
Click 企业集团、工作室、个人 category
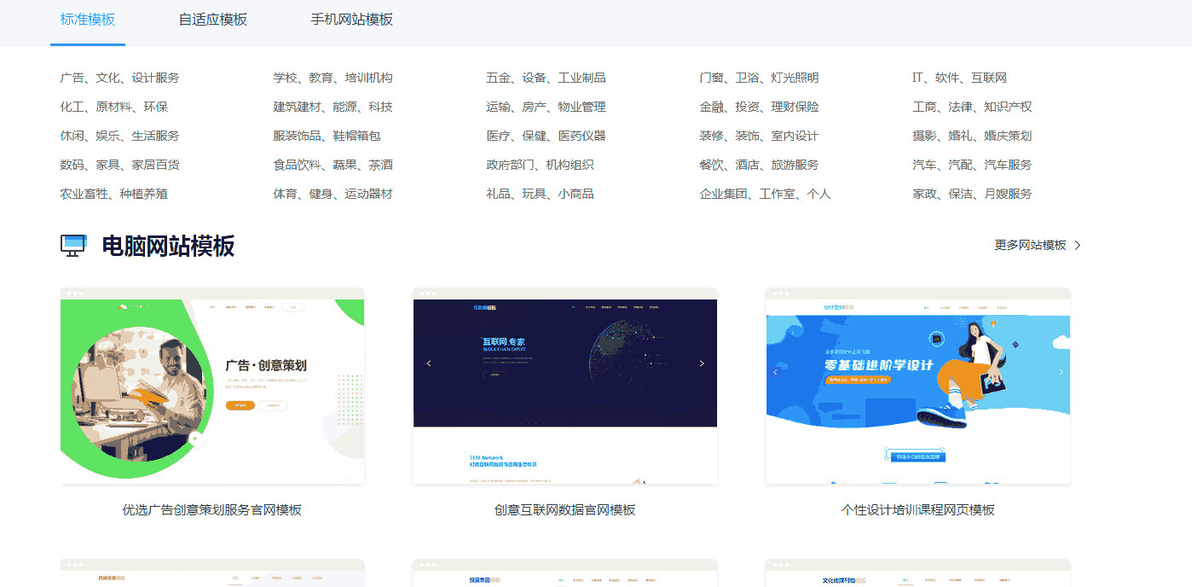coord(765,193)
